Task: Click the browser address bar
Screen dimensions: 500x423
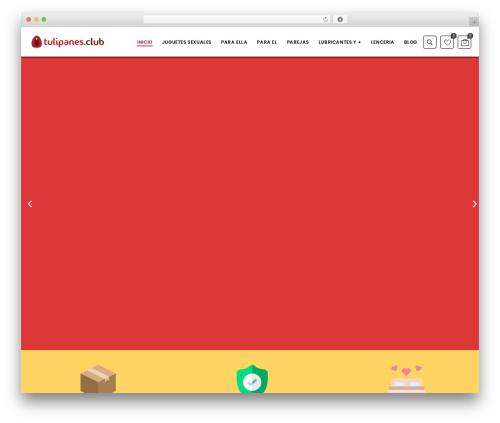Action: [237, 20]
